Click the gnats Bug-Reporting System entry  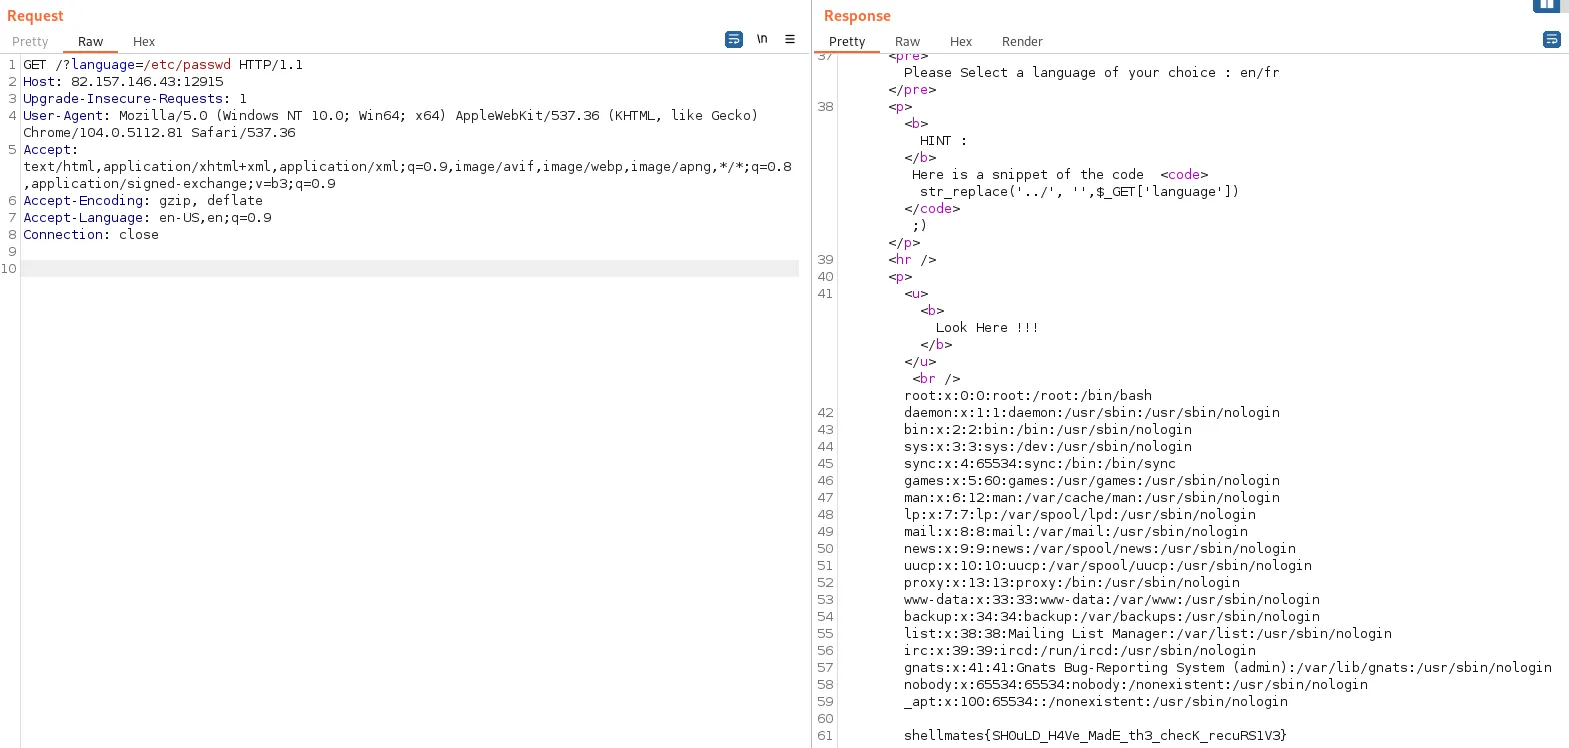(x=1228, y=668)
